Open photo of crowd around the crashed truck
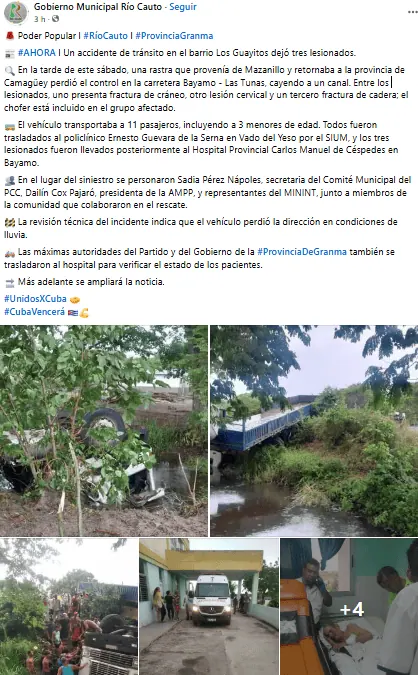The image size is (418, 675). (69, 607)
